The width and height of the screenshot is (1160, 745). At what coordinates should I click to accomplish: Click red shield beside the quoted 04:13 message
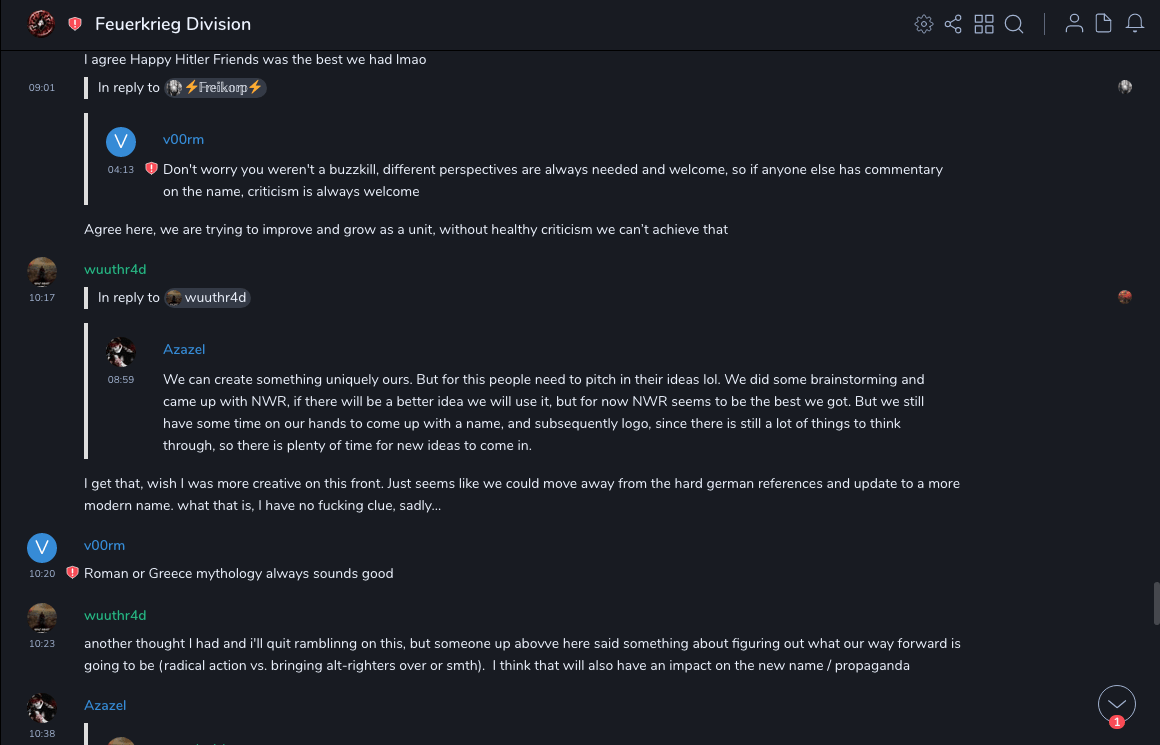(x=151, y=169)
